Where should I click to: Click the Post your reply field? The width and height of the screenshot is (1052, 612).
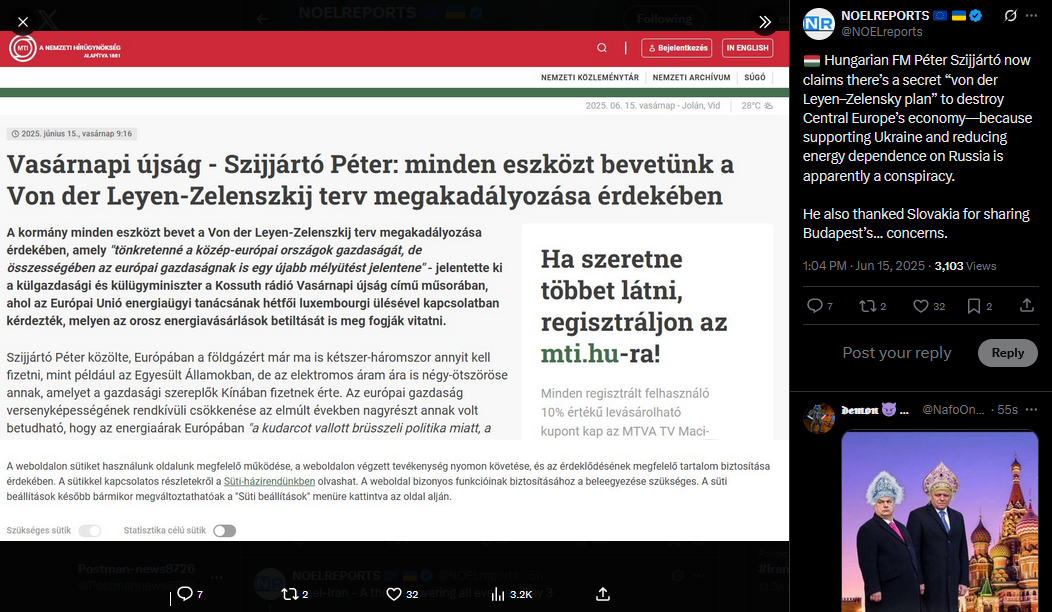click(896, 353)
